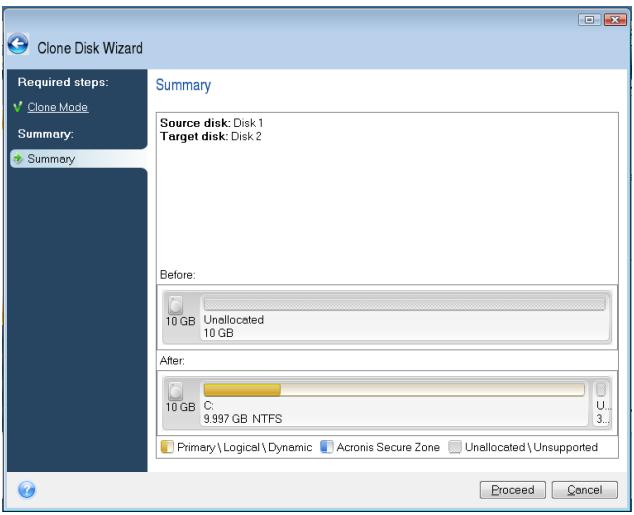Image resolution: width=634 pixels, height=515 pixels.
Task: Click the 'Primary \ Logical \ Dynamic' legend text
Action: (x=245, y=447)
